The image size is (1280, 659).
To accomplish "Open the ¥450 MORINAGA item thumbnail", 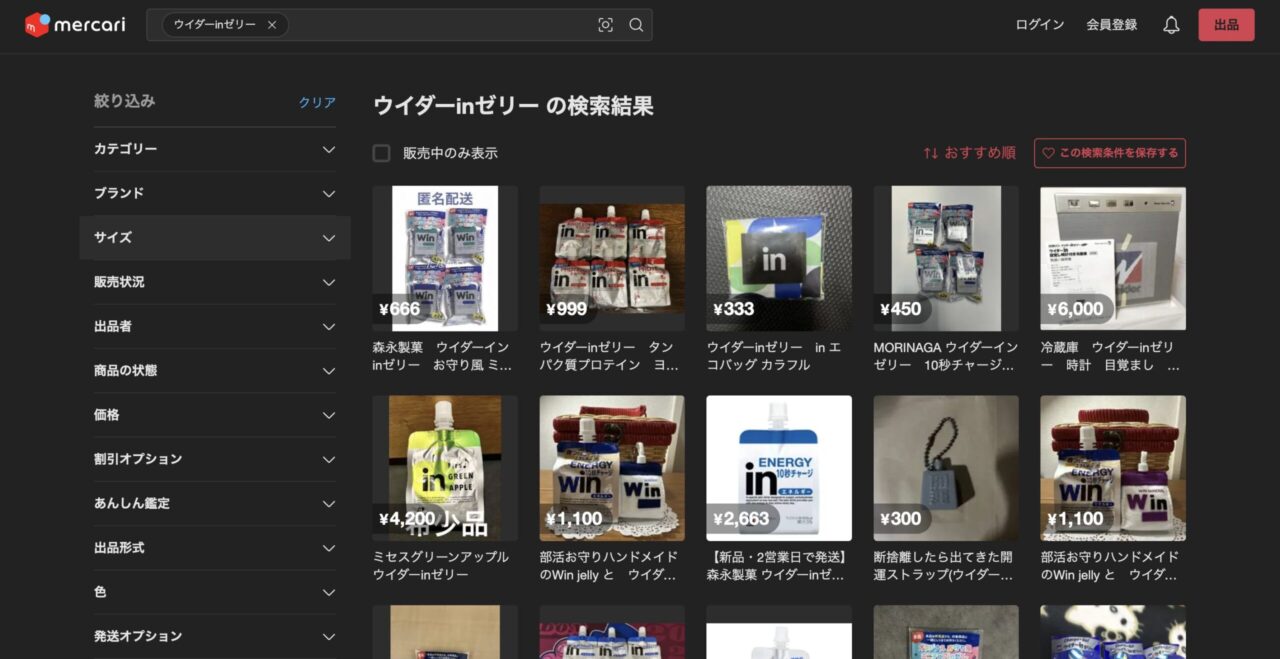I will pyautogui.click(x=946, y=258).
